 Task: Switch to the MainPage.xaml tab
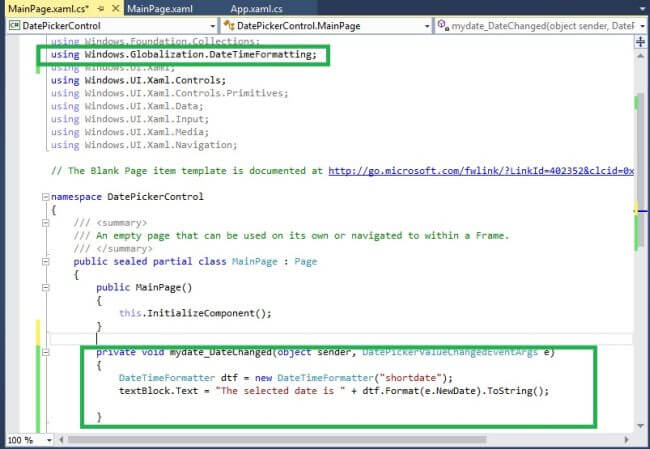pos(160,9)
